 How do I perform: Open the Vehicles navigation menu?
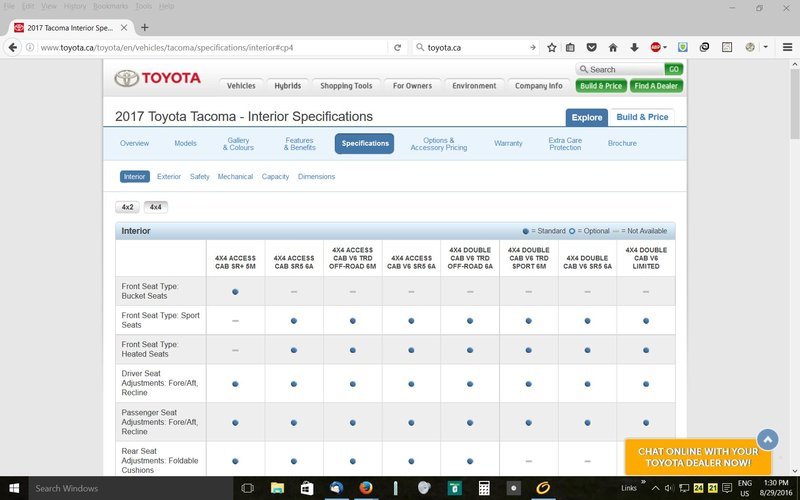coord(241,86)
